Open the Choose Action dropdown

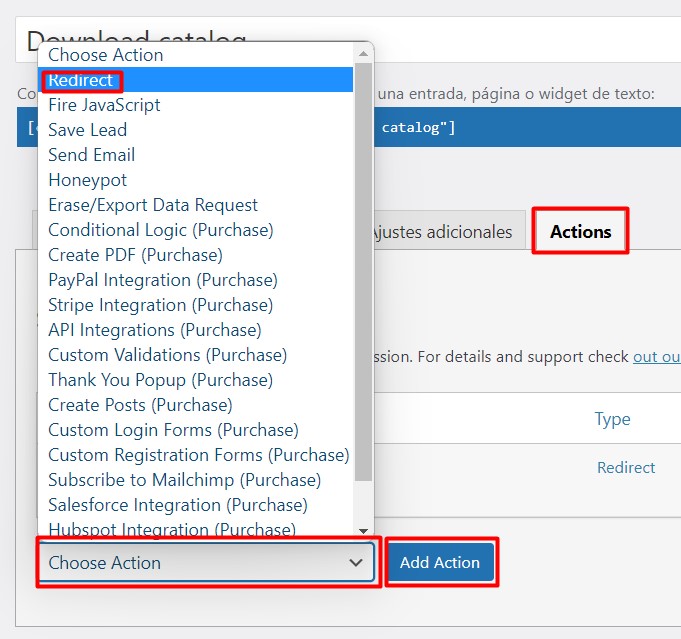[206, 563]
